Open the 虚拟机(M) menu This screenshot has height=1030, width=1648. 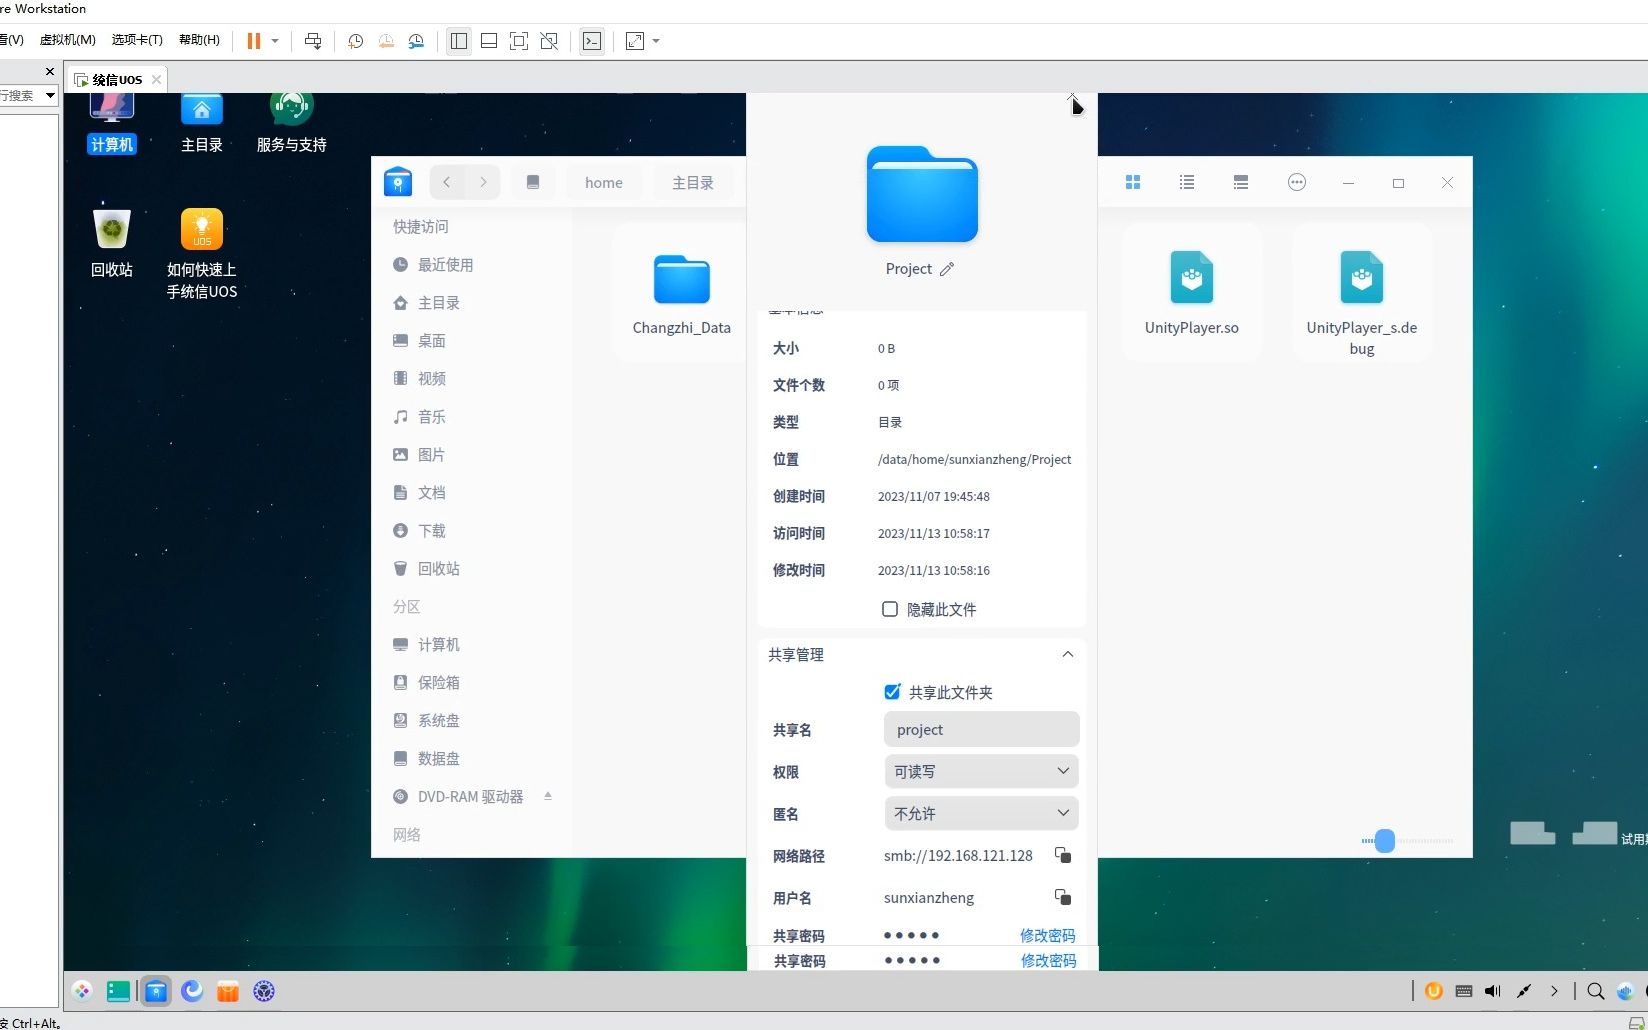click(x=66, y=40)
